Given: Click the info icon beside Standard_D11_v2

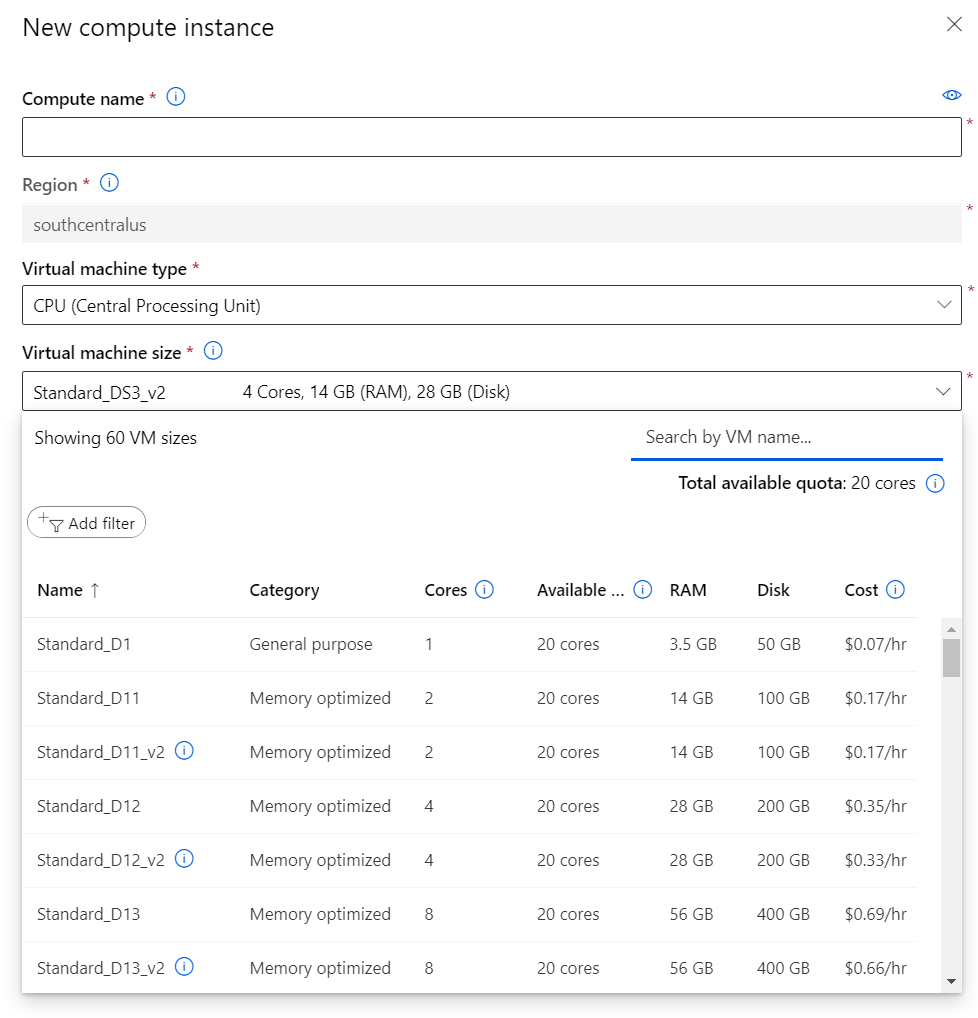Looking at the screenshot, I should click(x=184, y=751).
